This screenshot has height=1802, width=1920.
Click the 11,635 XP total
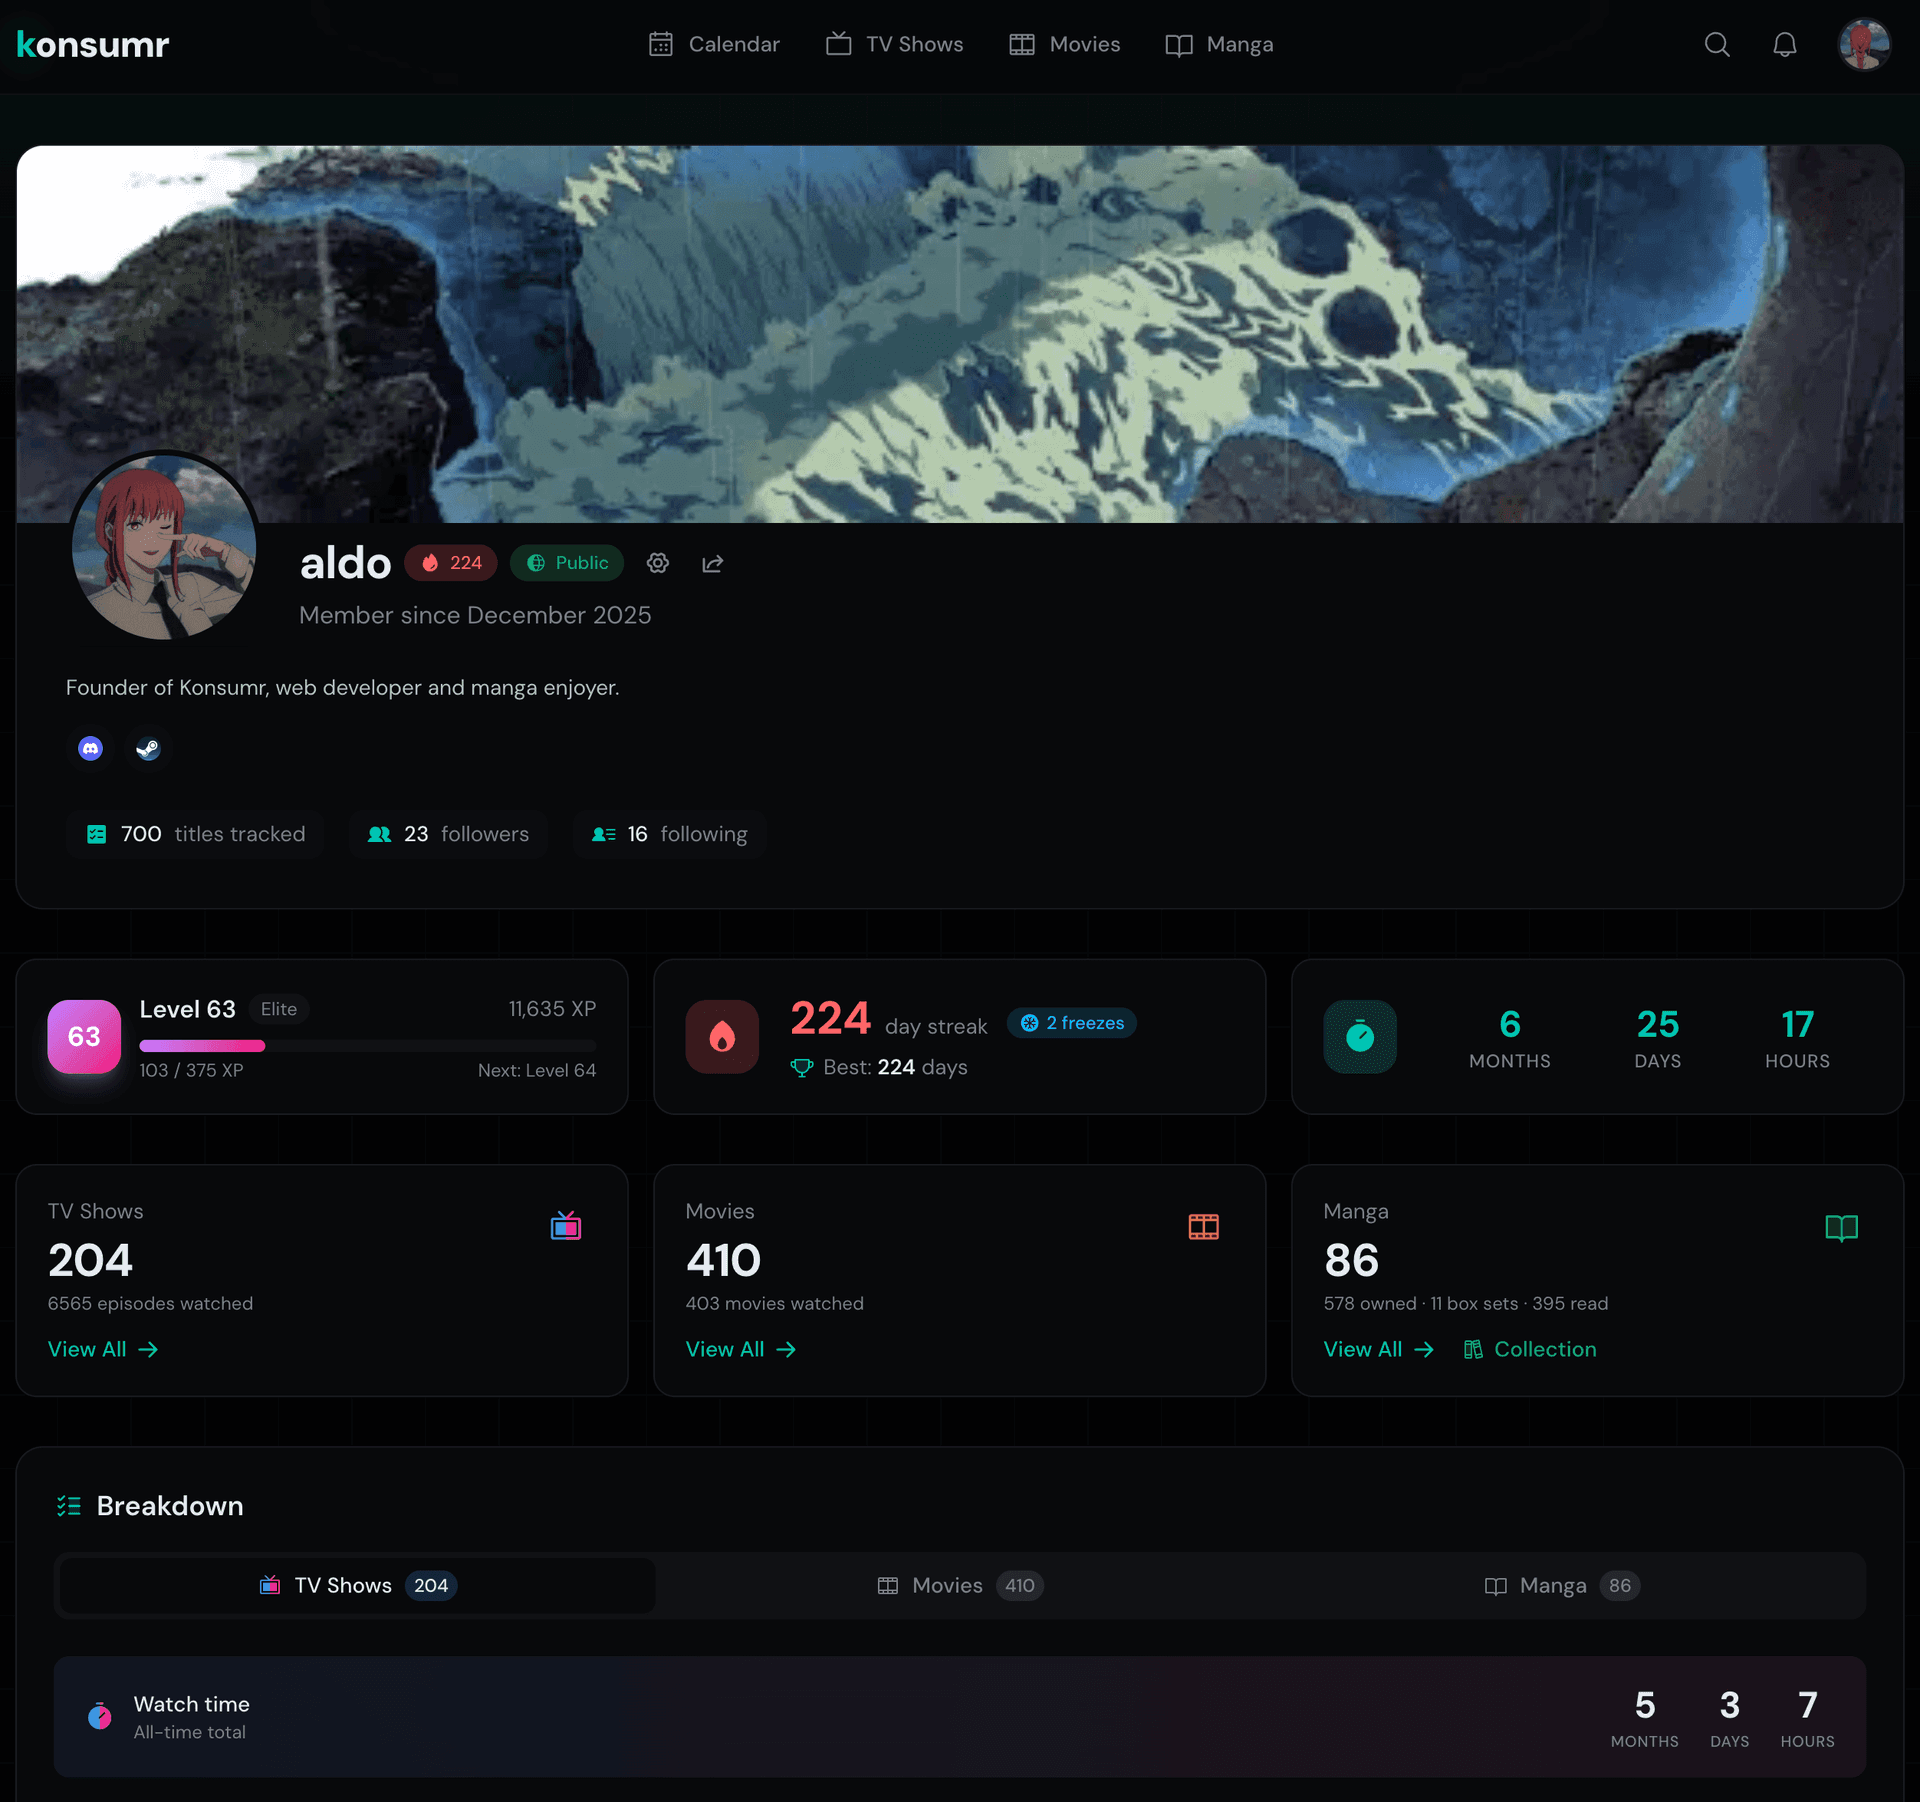point(552,1009)
